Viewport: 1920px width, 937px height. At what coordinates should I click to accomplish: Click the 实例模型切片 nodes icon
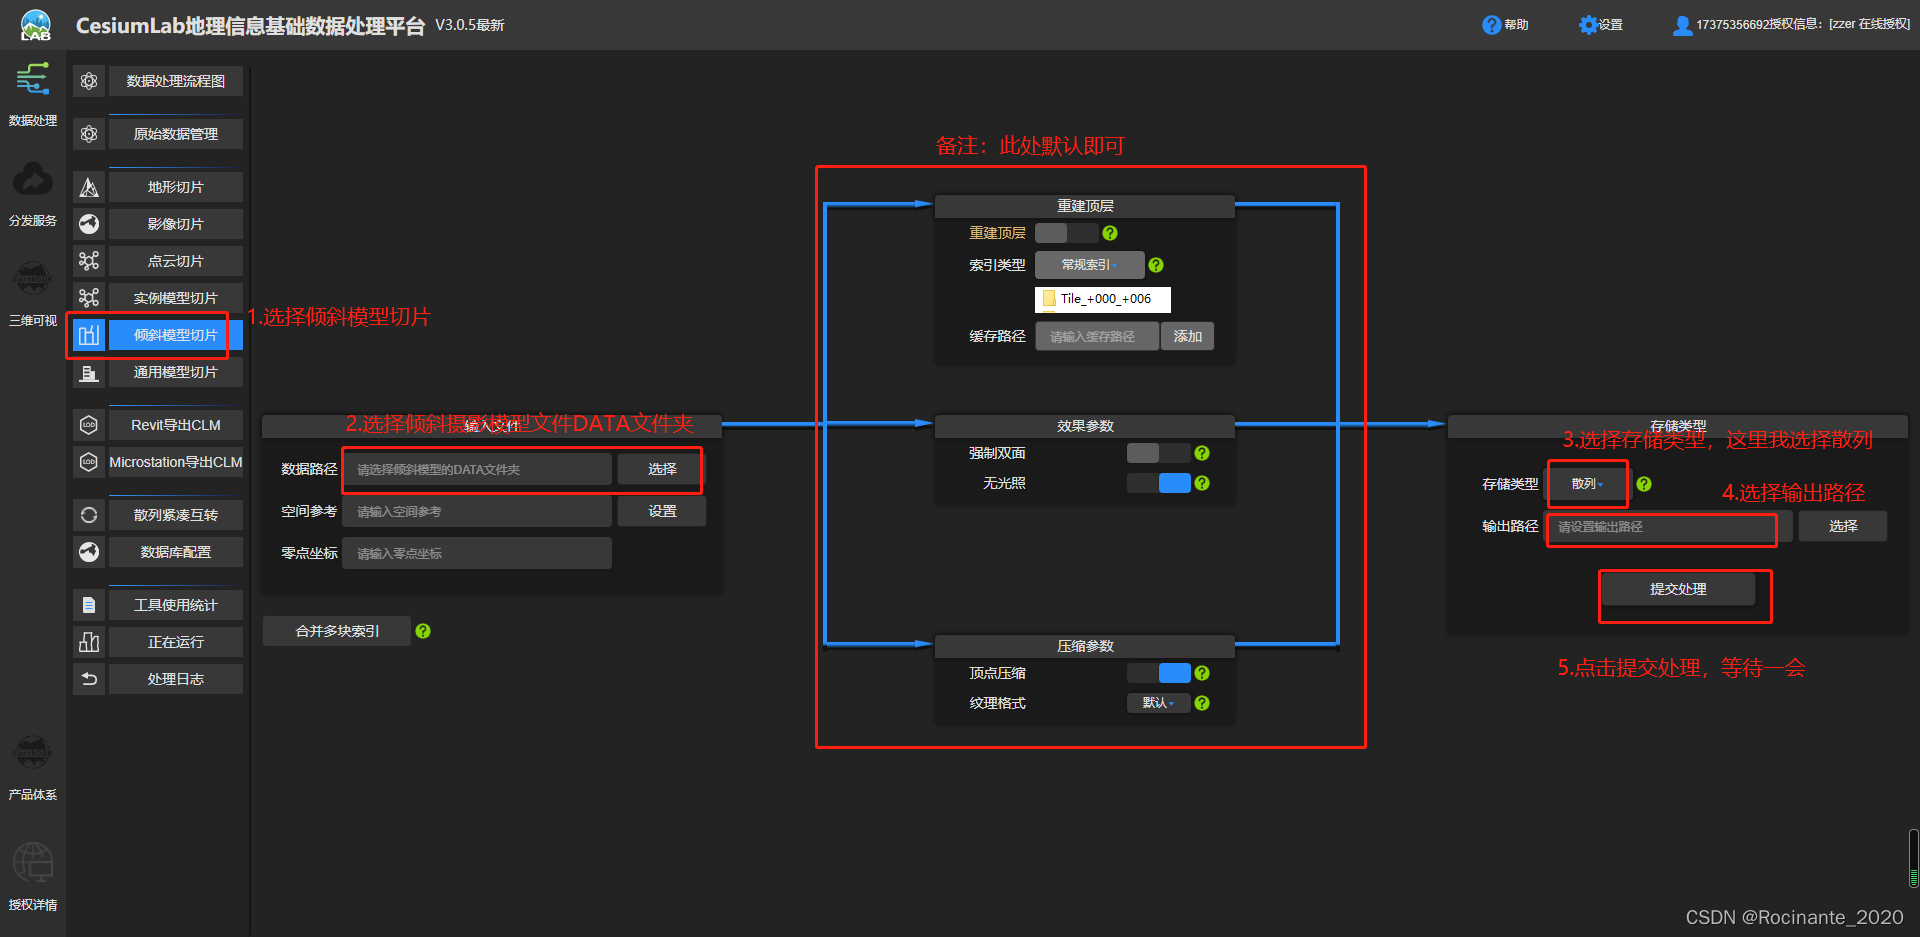click(x=89, y=298)
